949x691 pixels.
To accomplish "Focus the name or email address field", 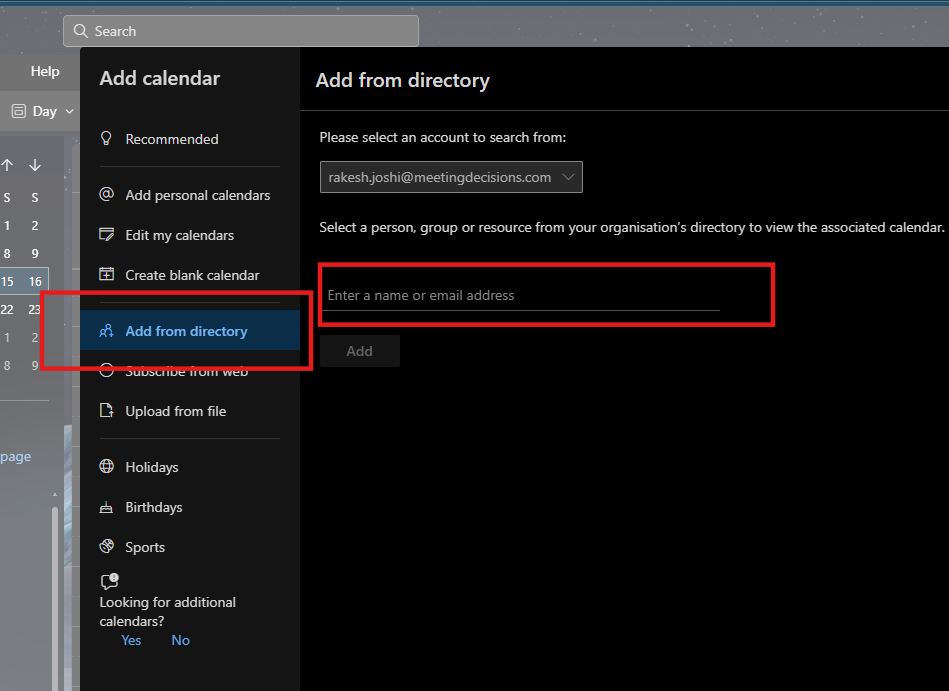I will coord(520,295).
